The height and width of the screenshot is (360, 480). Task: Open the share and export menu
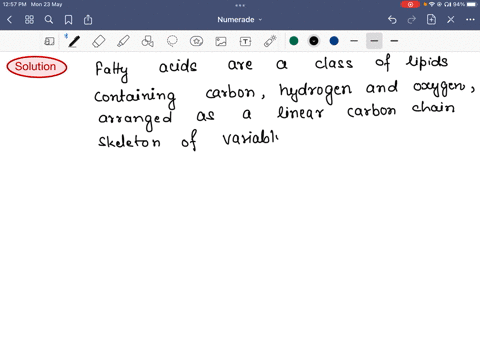coord(88,20)
